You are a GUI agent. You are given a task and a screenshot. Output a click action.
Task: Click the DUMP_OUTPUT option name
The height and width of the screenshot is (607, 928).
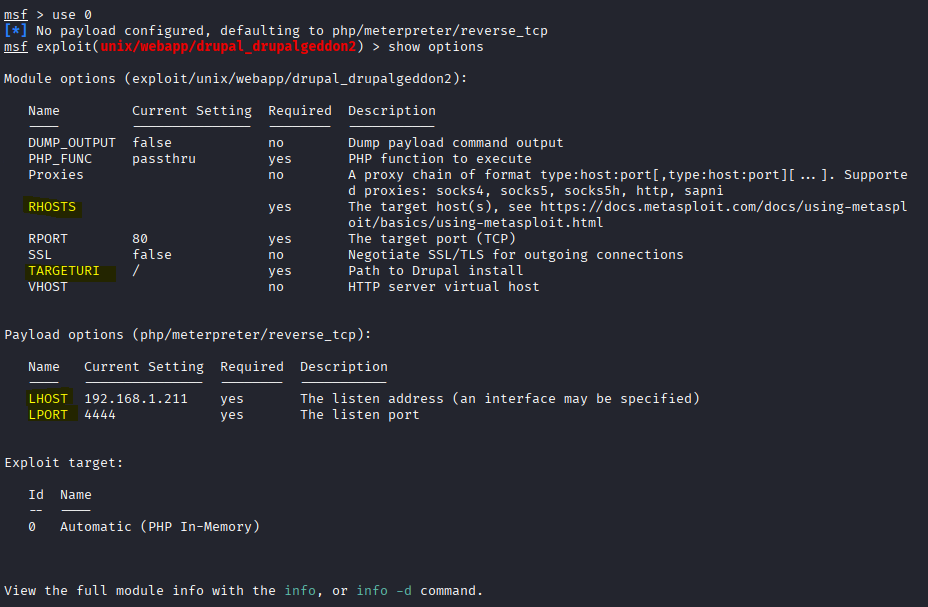pos(72,143)
